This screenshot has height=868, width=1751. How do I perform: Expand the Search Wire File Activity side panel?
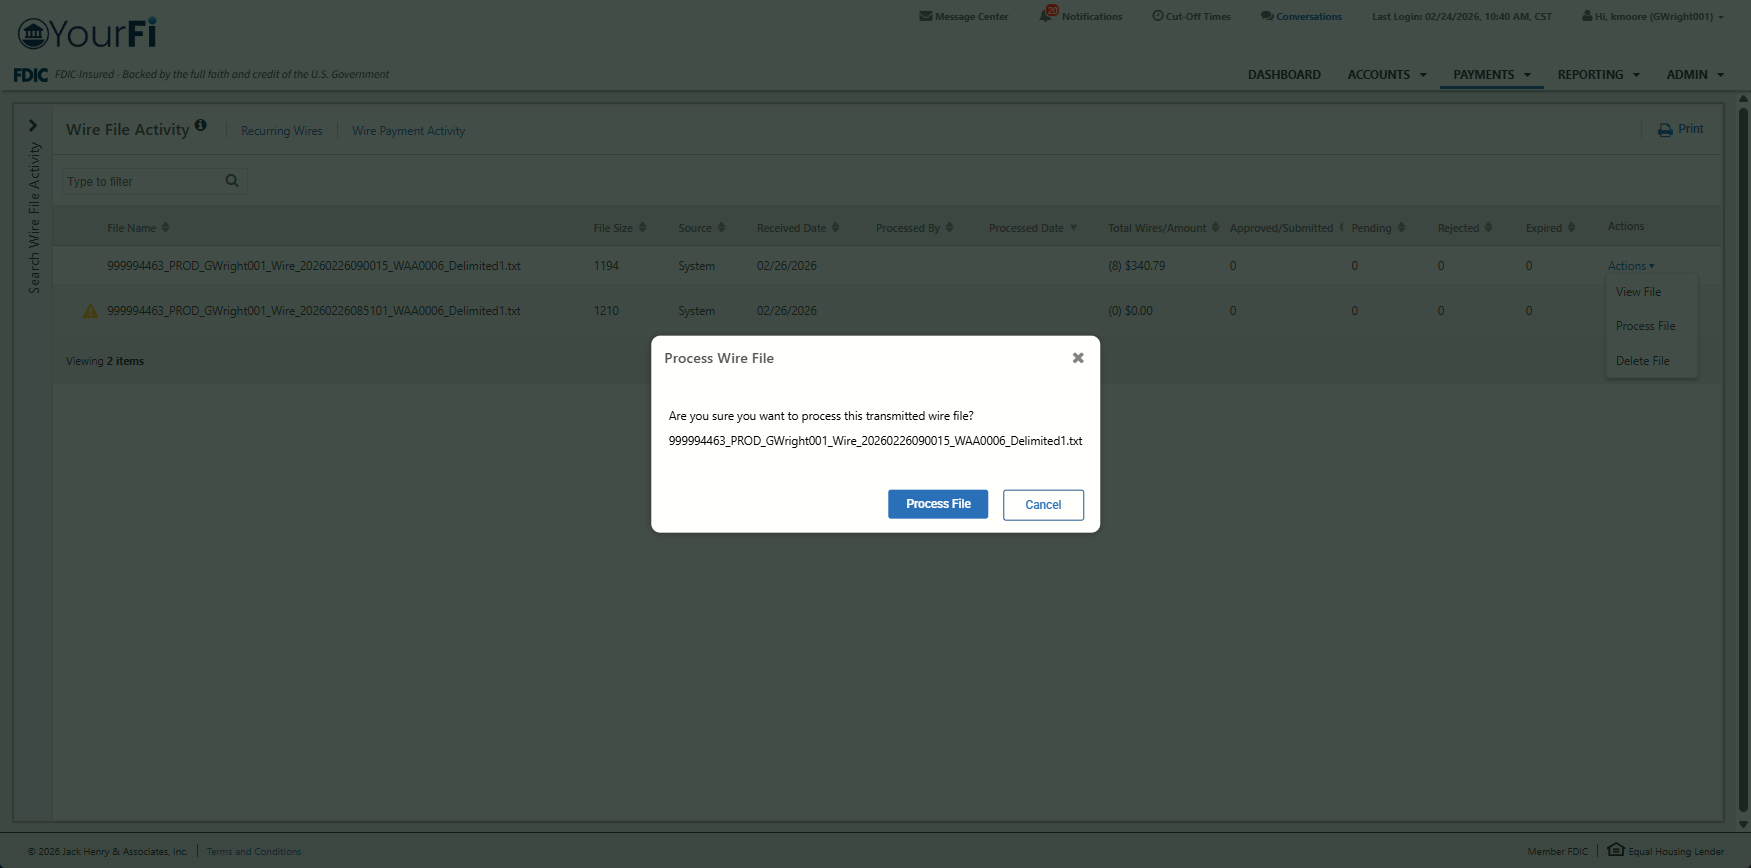click(33, 126)
